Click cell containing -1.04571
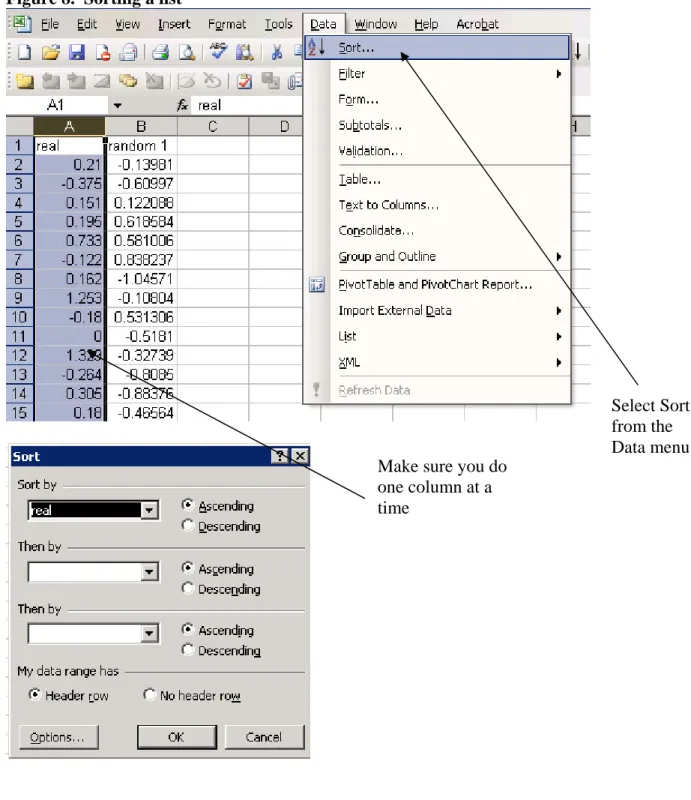Image resolution: width=691 pixels, height=800 pixels. pos(141,279)
